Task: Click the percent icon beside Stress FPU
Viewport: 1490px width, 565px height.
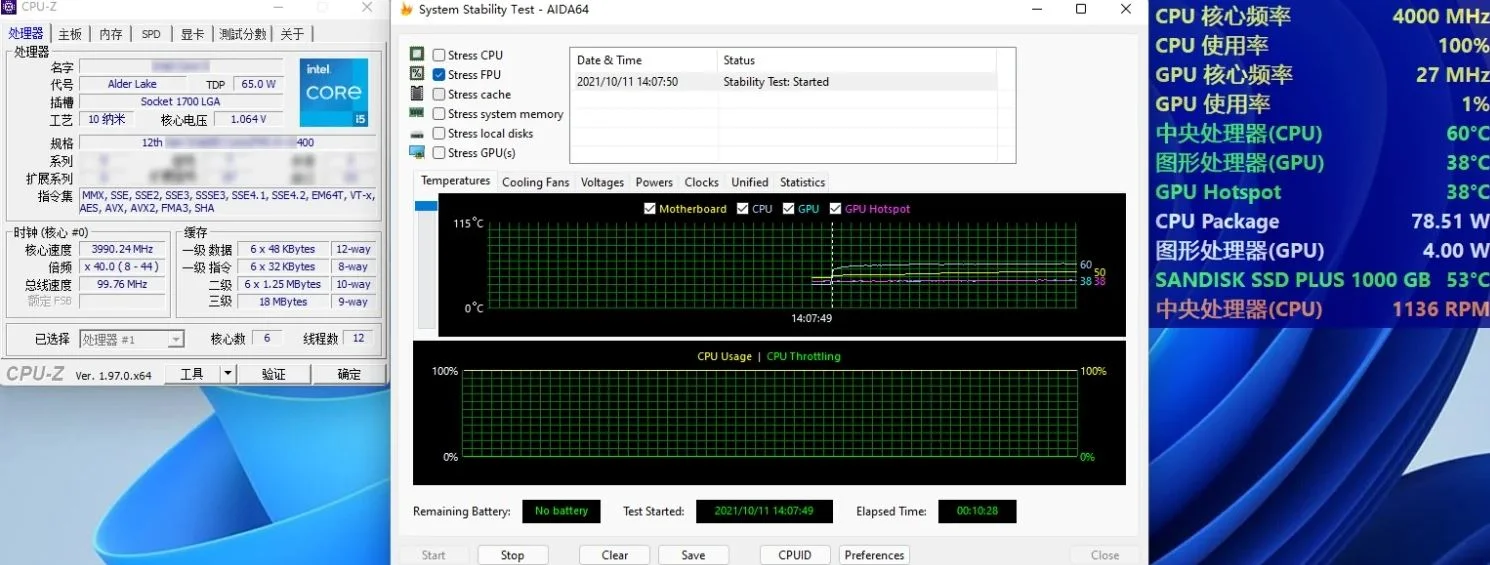Action: click(x=417, y=74)
